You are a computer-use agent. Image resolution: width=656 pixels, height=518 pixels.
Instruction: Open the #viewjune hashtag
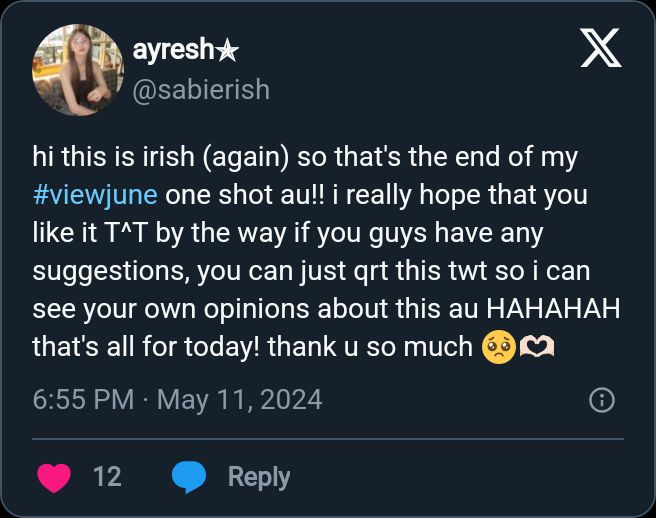click(x=95, y=194)
